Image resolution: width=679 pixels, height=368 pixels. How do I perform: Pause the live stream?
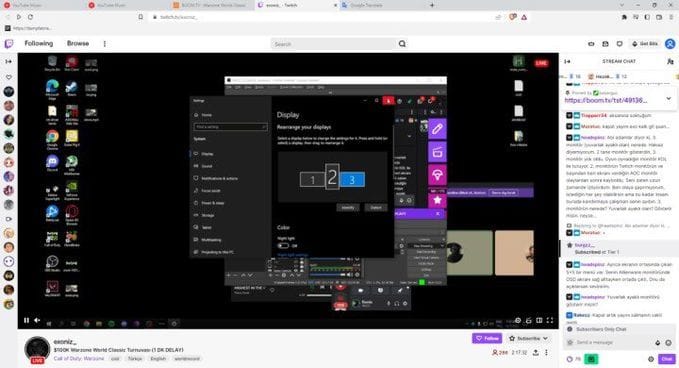(26, 320)
